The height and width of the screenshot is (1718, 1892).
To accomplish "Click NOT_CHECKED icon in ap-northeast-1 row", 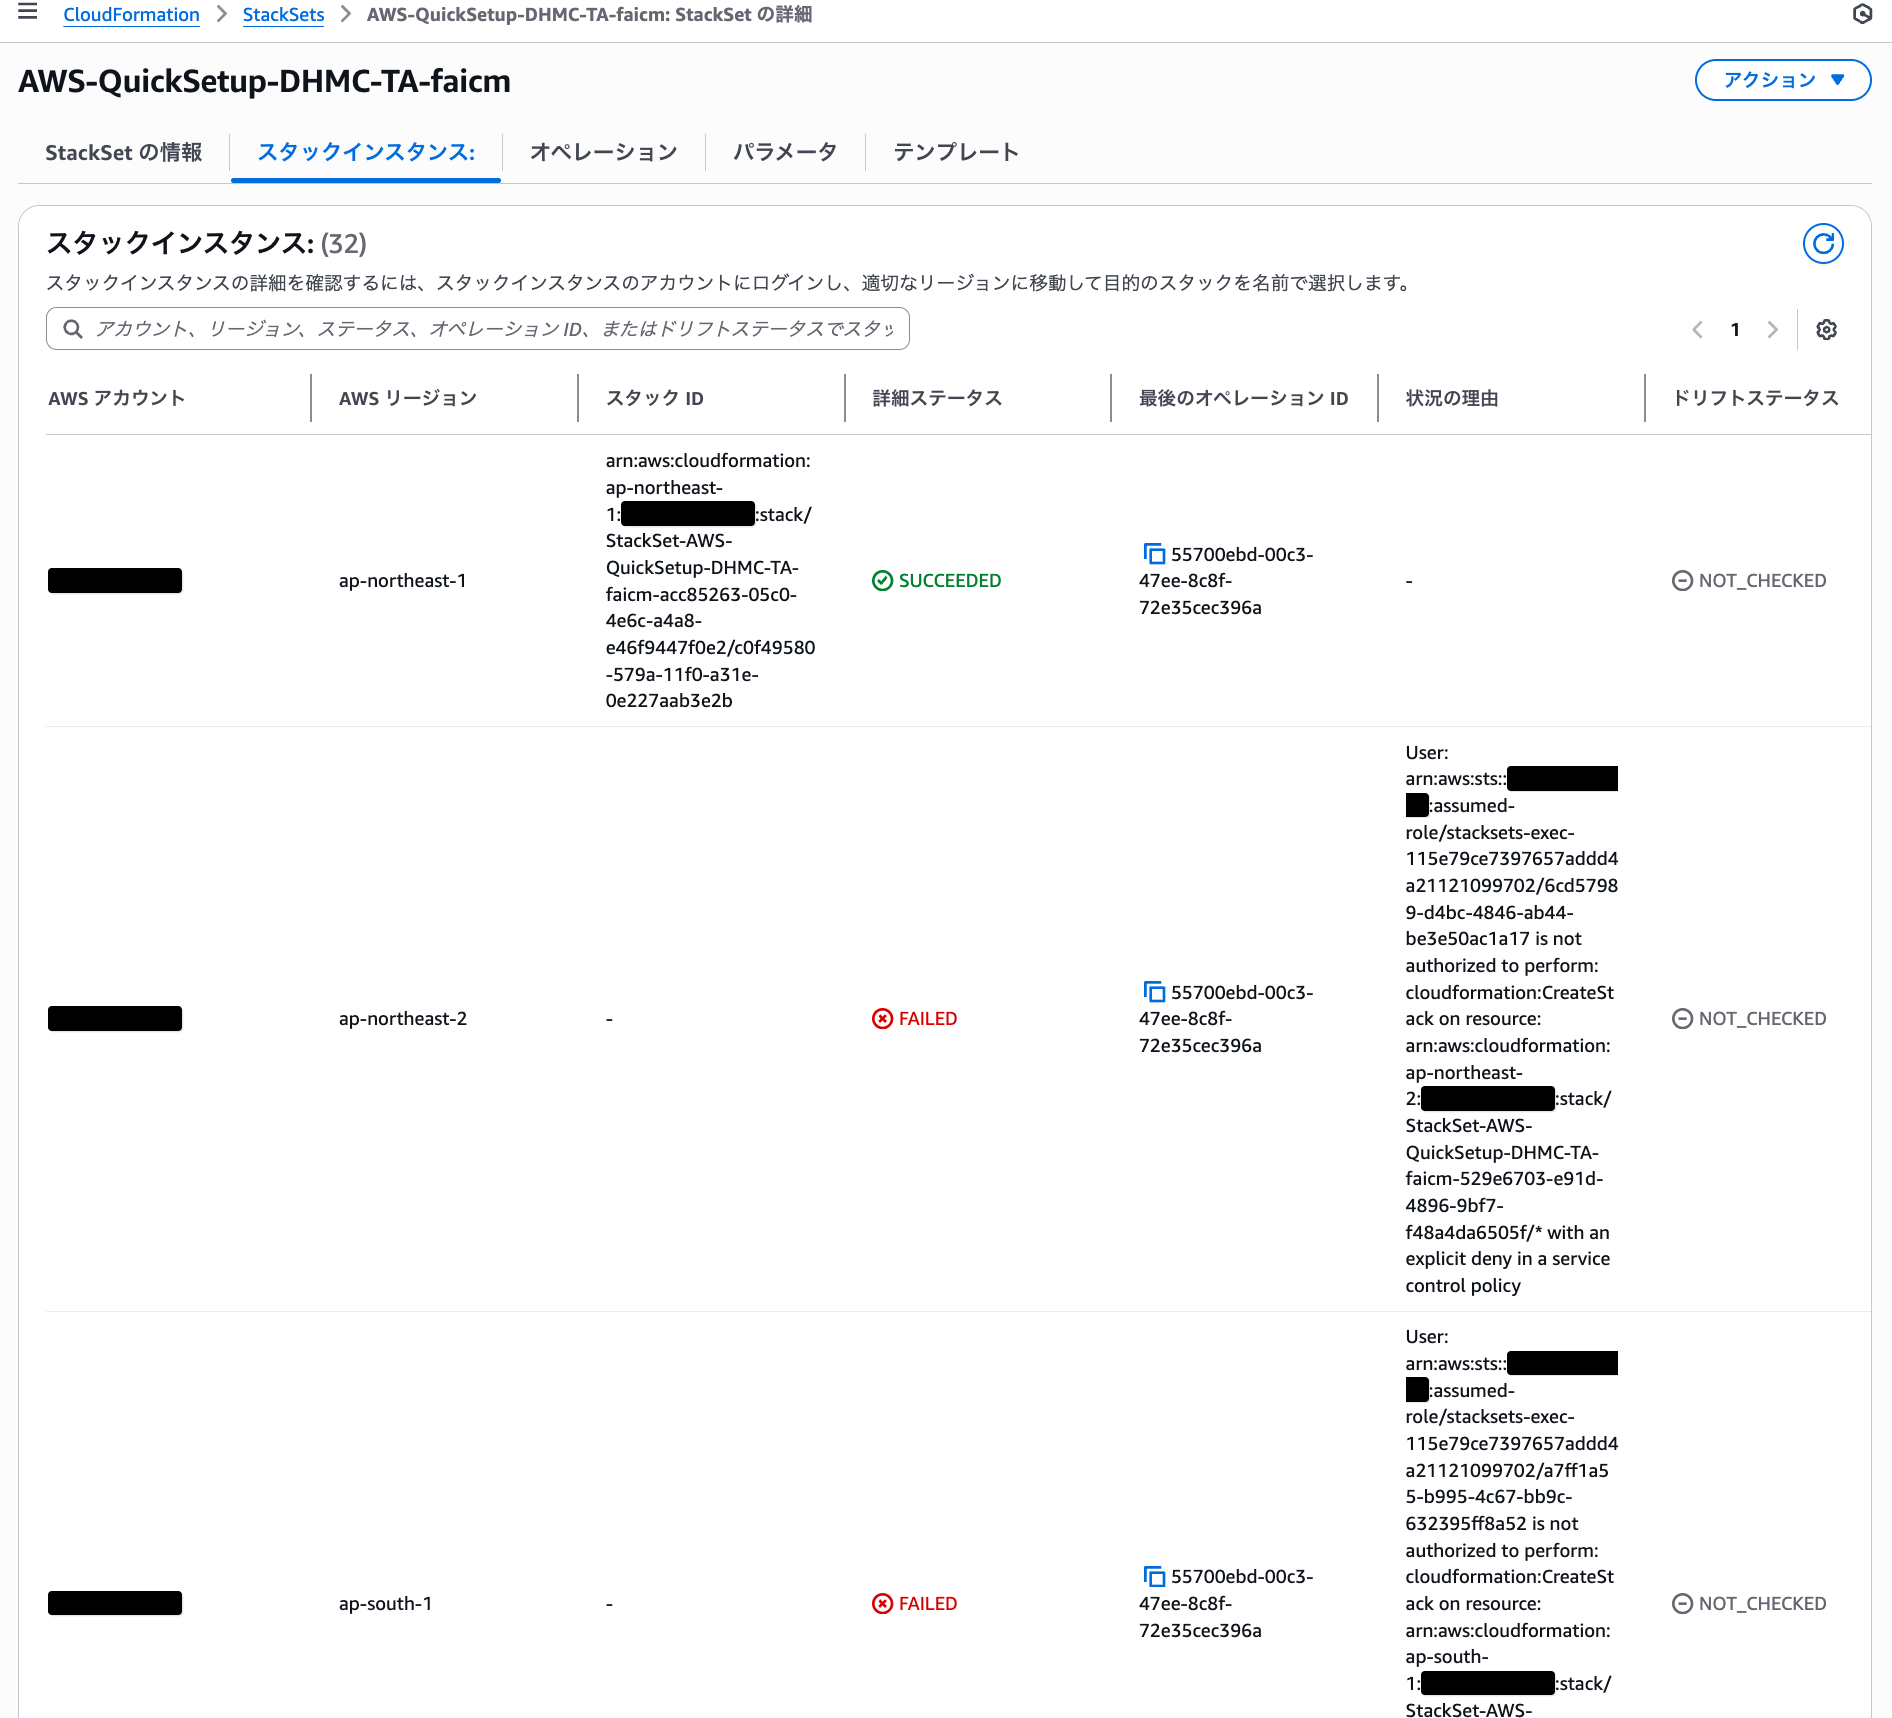I will pyautogui.click(x=1682, y=581).
